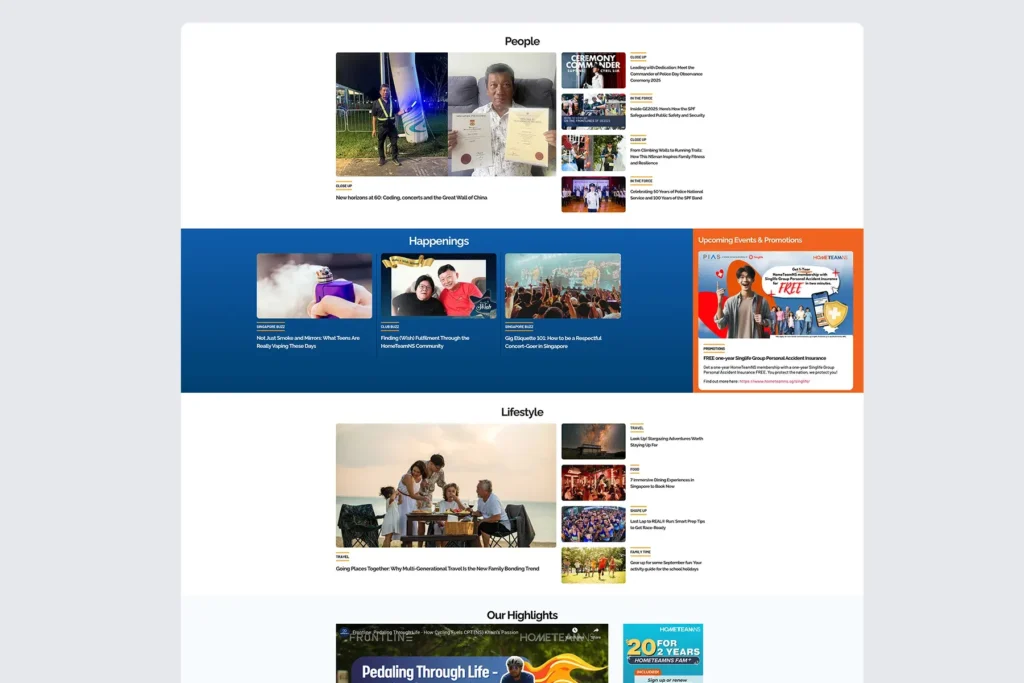This screenshot has height=683, width=1024.
Task: Click 'Finding (Wish) Fulfilment' article headline
Action: point(425,342)
